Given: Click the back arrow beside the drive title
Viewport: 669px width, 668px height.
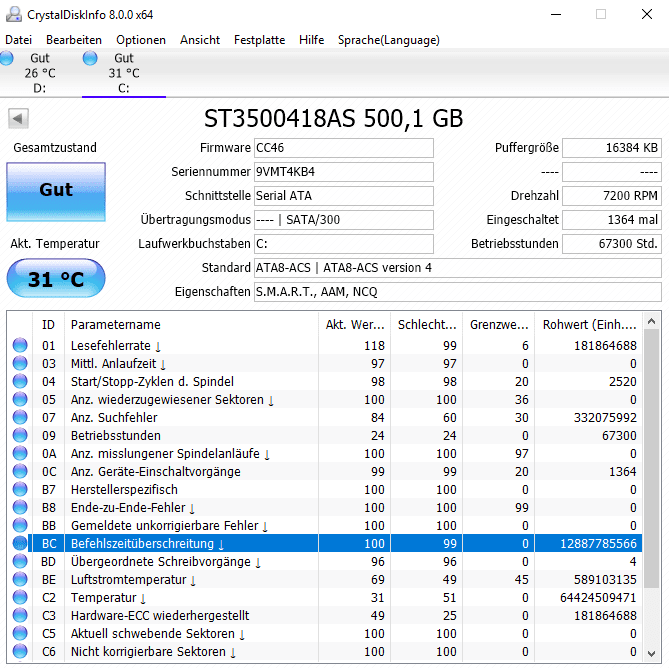Looking at the screenshot, I should [17, 119].
